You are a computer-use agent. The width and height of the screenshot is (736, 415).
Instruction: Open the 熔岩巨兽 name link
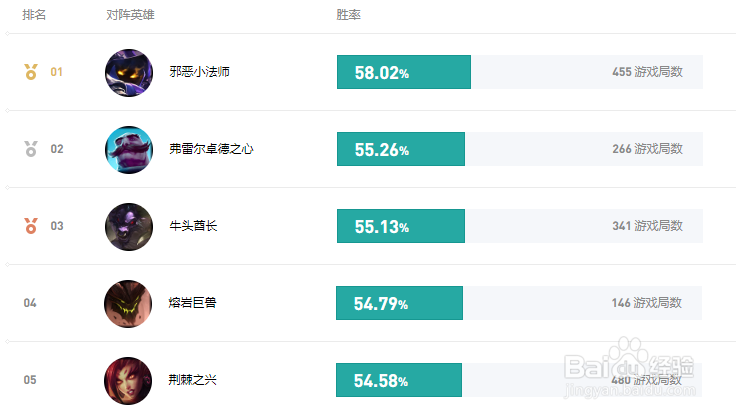coord(192,303)
